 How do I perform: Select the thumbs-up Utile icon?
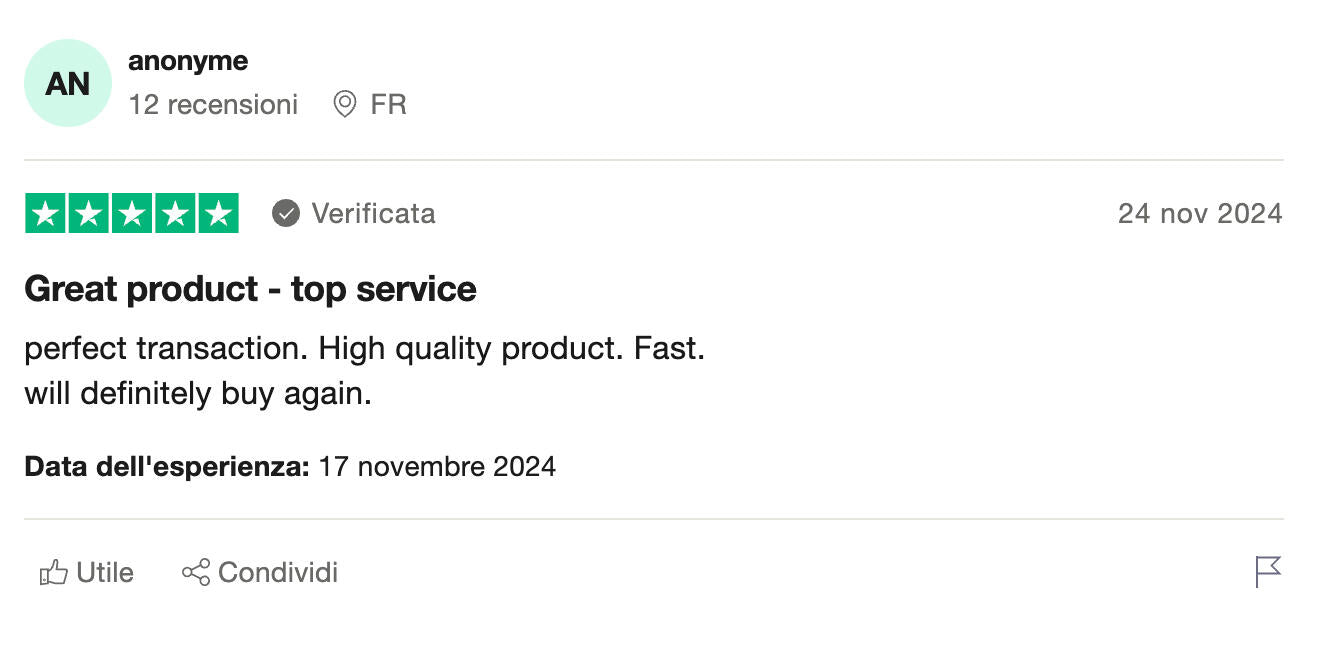point(53,573)
